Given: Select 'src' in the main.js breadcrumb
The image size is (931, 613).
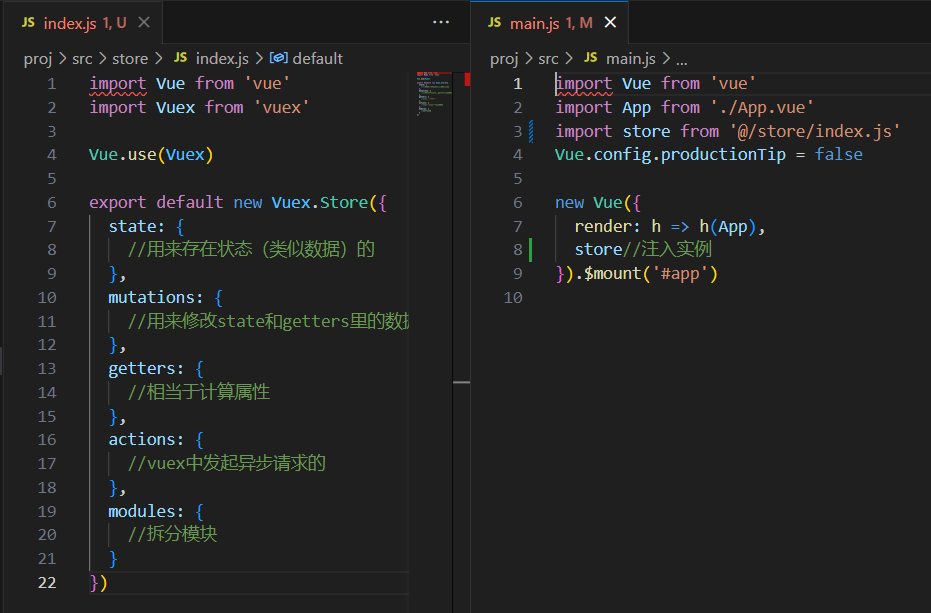Looking at the screenshot, I should click(x=548, y=59).
